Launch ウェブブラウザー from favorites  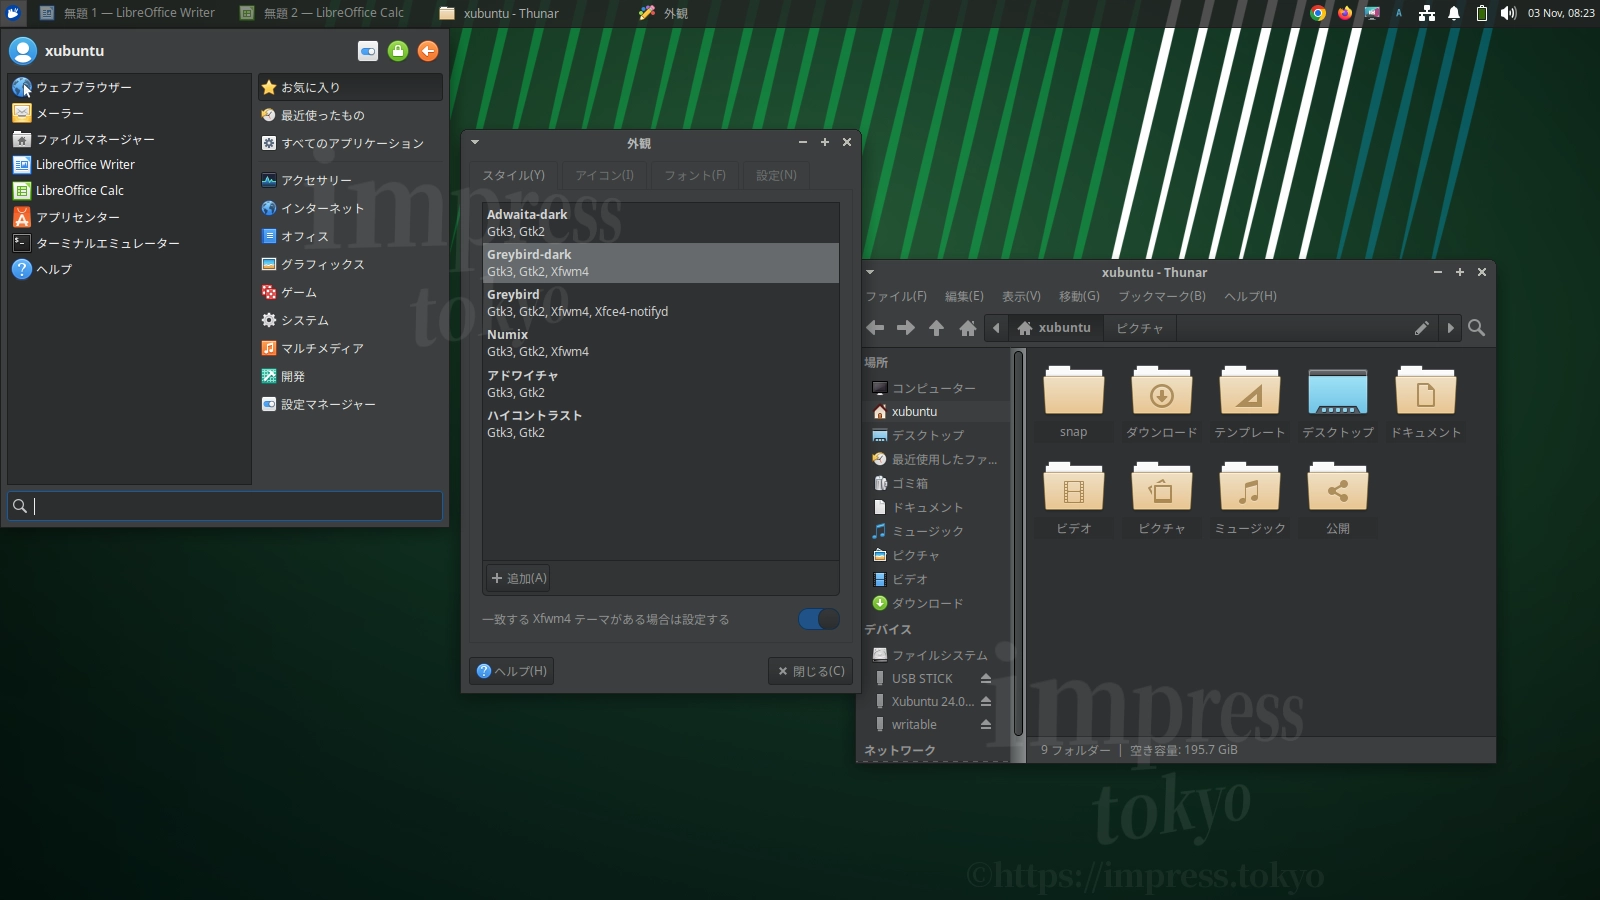click(x=129, y=87)
